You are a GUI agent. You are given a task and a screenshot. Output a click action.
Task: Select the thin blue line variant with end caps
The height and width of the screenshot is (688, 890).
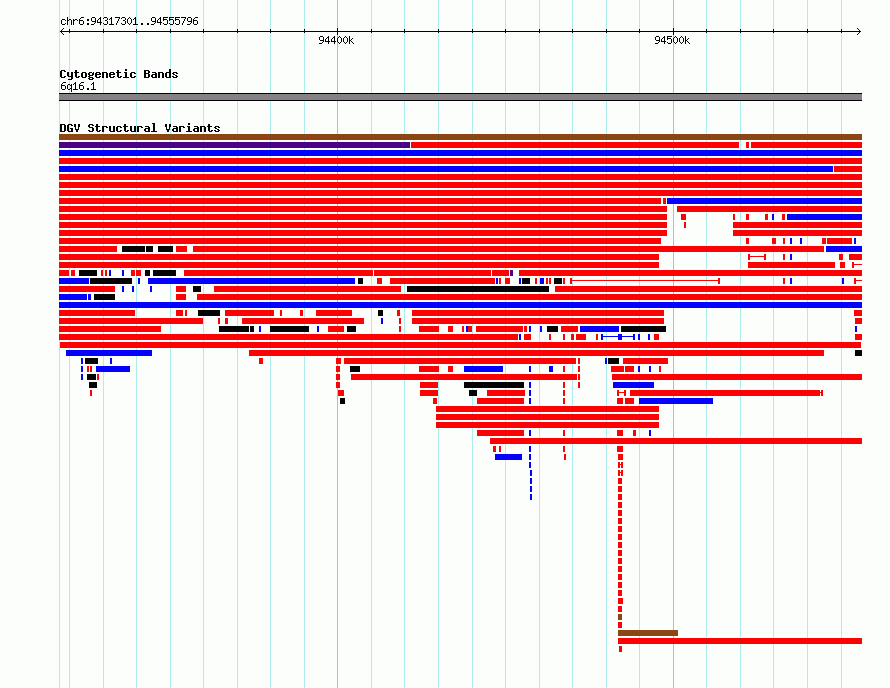coord(618,337)
